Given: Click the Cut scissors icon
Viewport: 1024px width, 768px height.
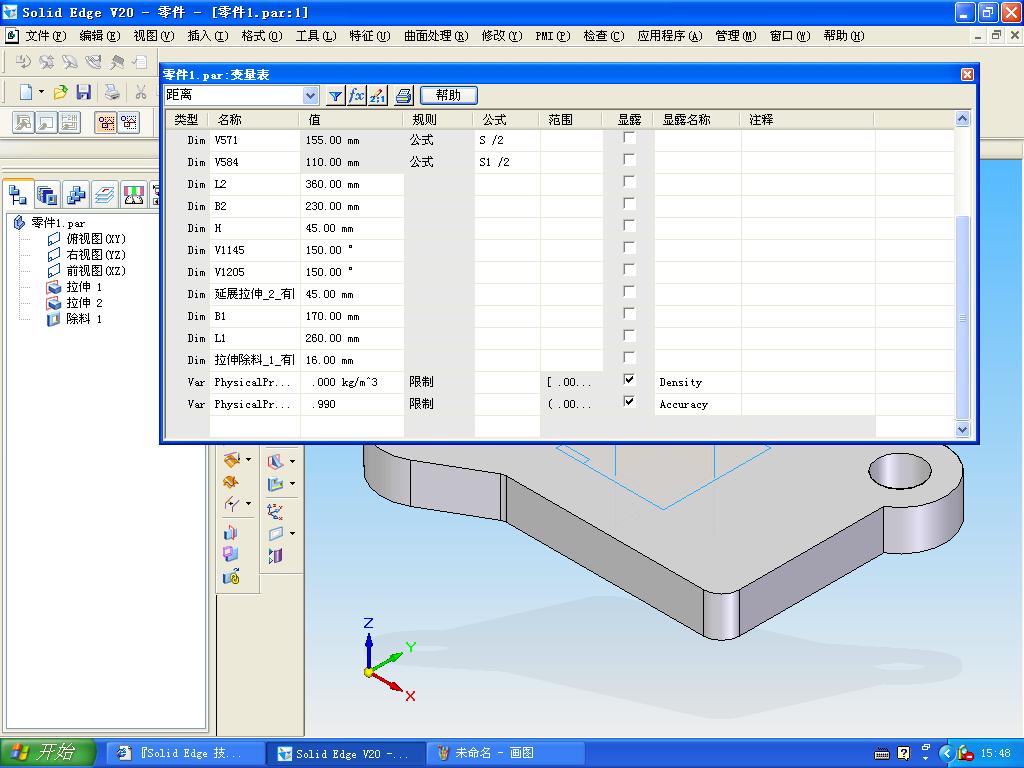Looking at the screenshot, I should pos(140,92).
